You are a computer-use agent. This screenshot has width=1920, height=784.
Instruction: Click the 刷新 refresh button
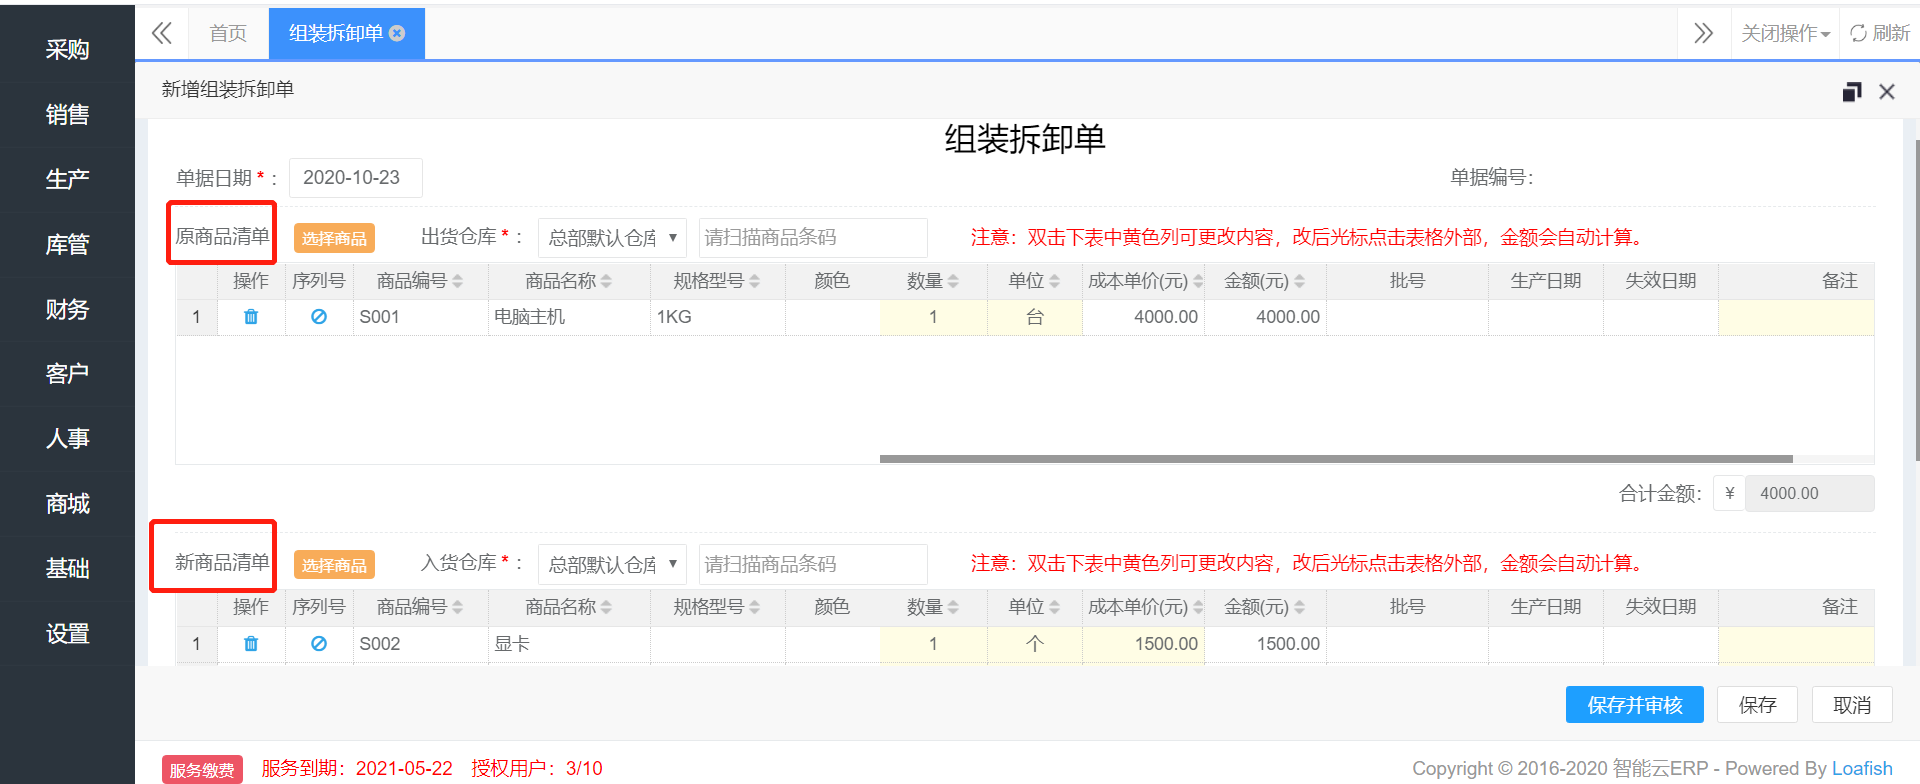1880,33
